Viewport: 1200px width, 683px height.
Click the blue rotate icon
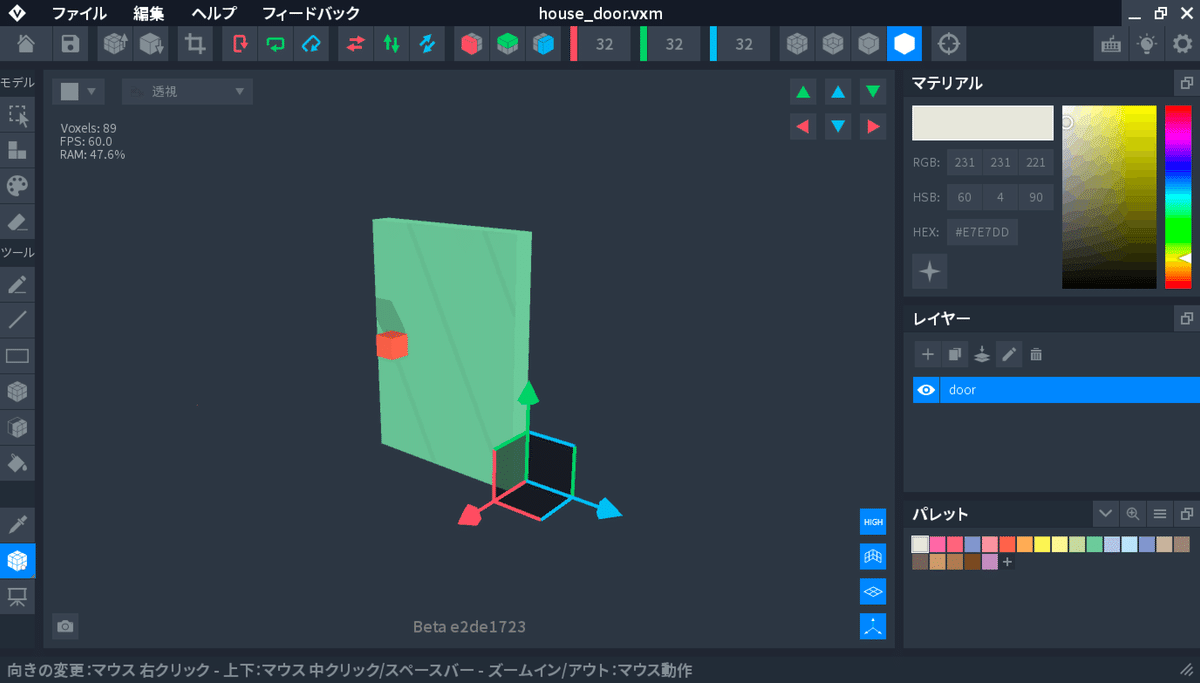tap(312, 44)
